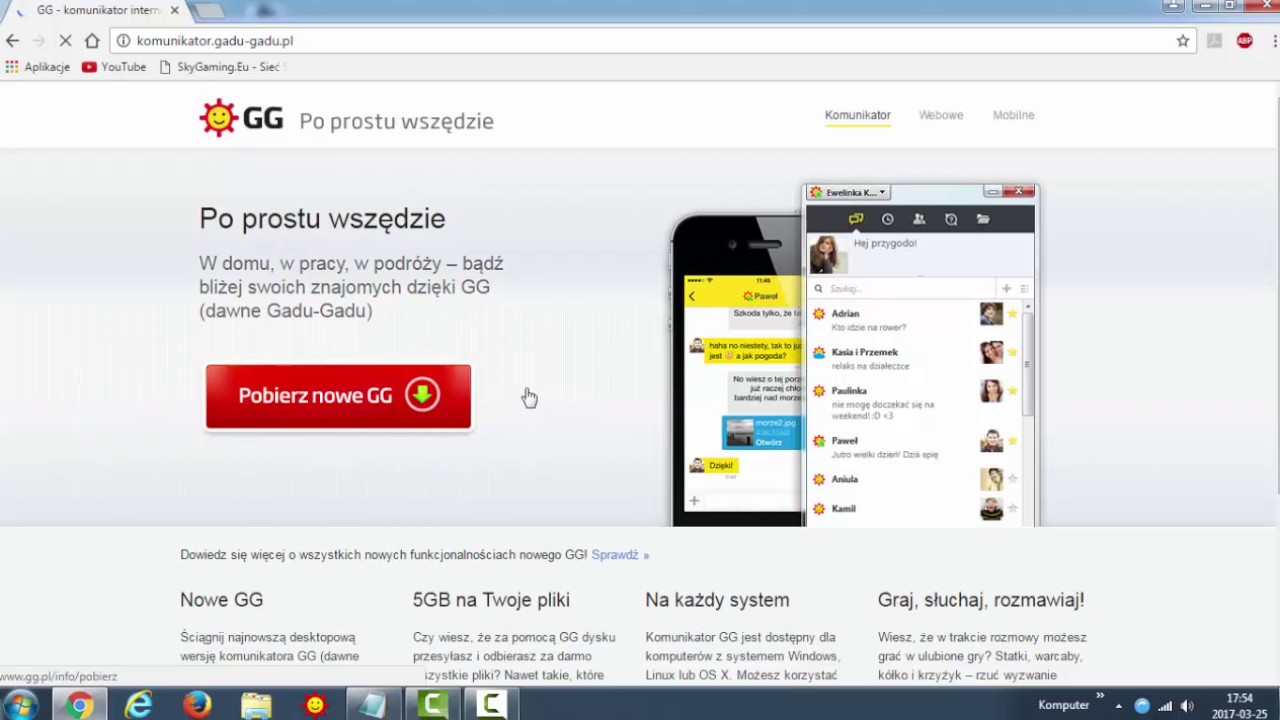Open the clock showing 17:54
Image resolution: width=1280 pixels, height=720 pixels.
pos(1239,706)
